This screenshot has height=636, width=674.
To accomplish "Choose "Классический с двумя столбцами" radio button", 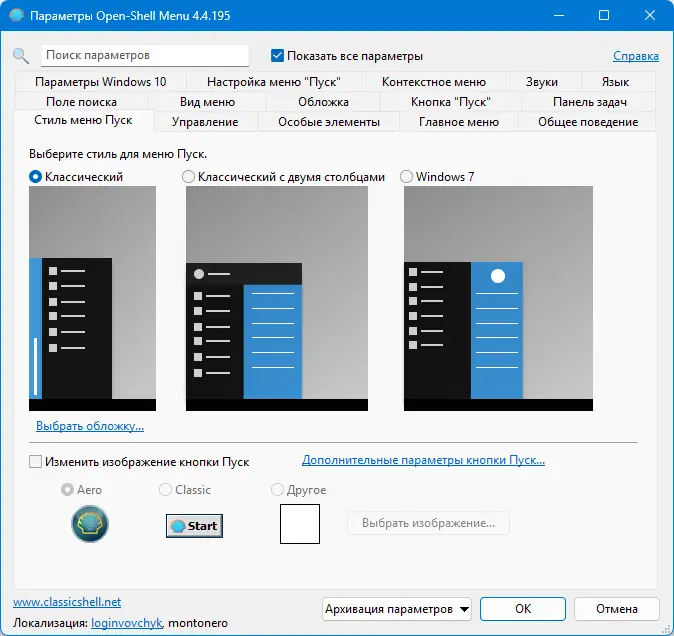I will click(x=188, y=177).
